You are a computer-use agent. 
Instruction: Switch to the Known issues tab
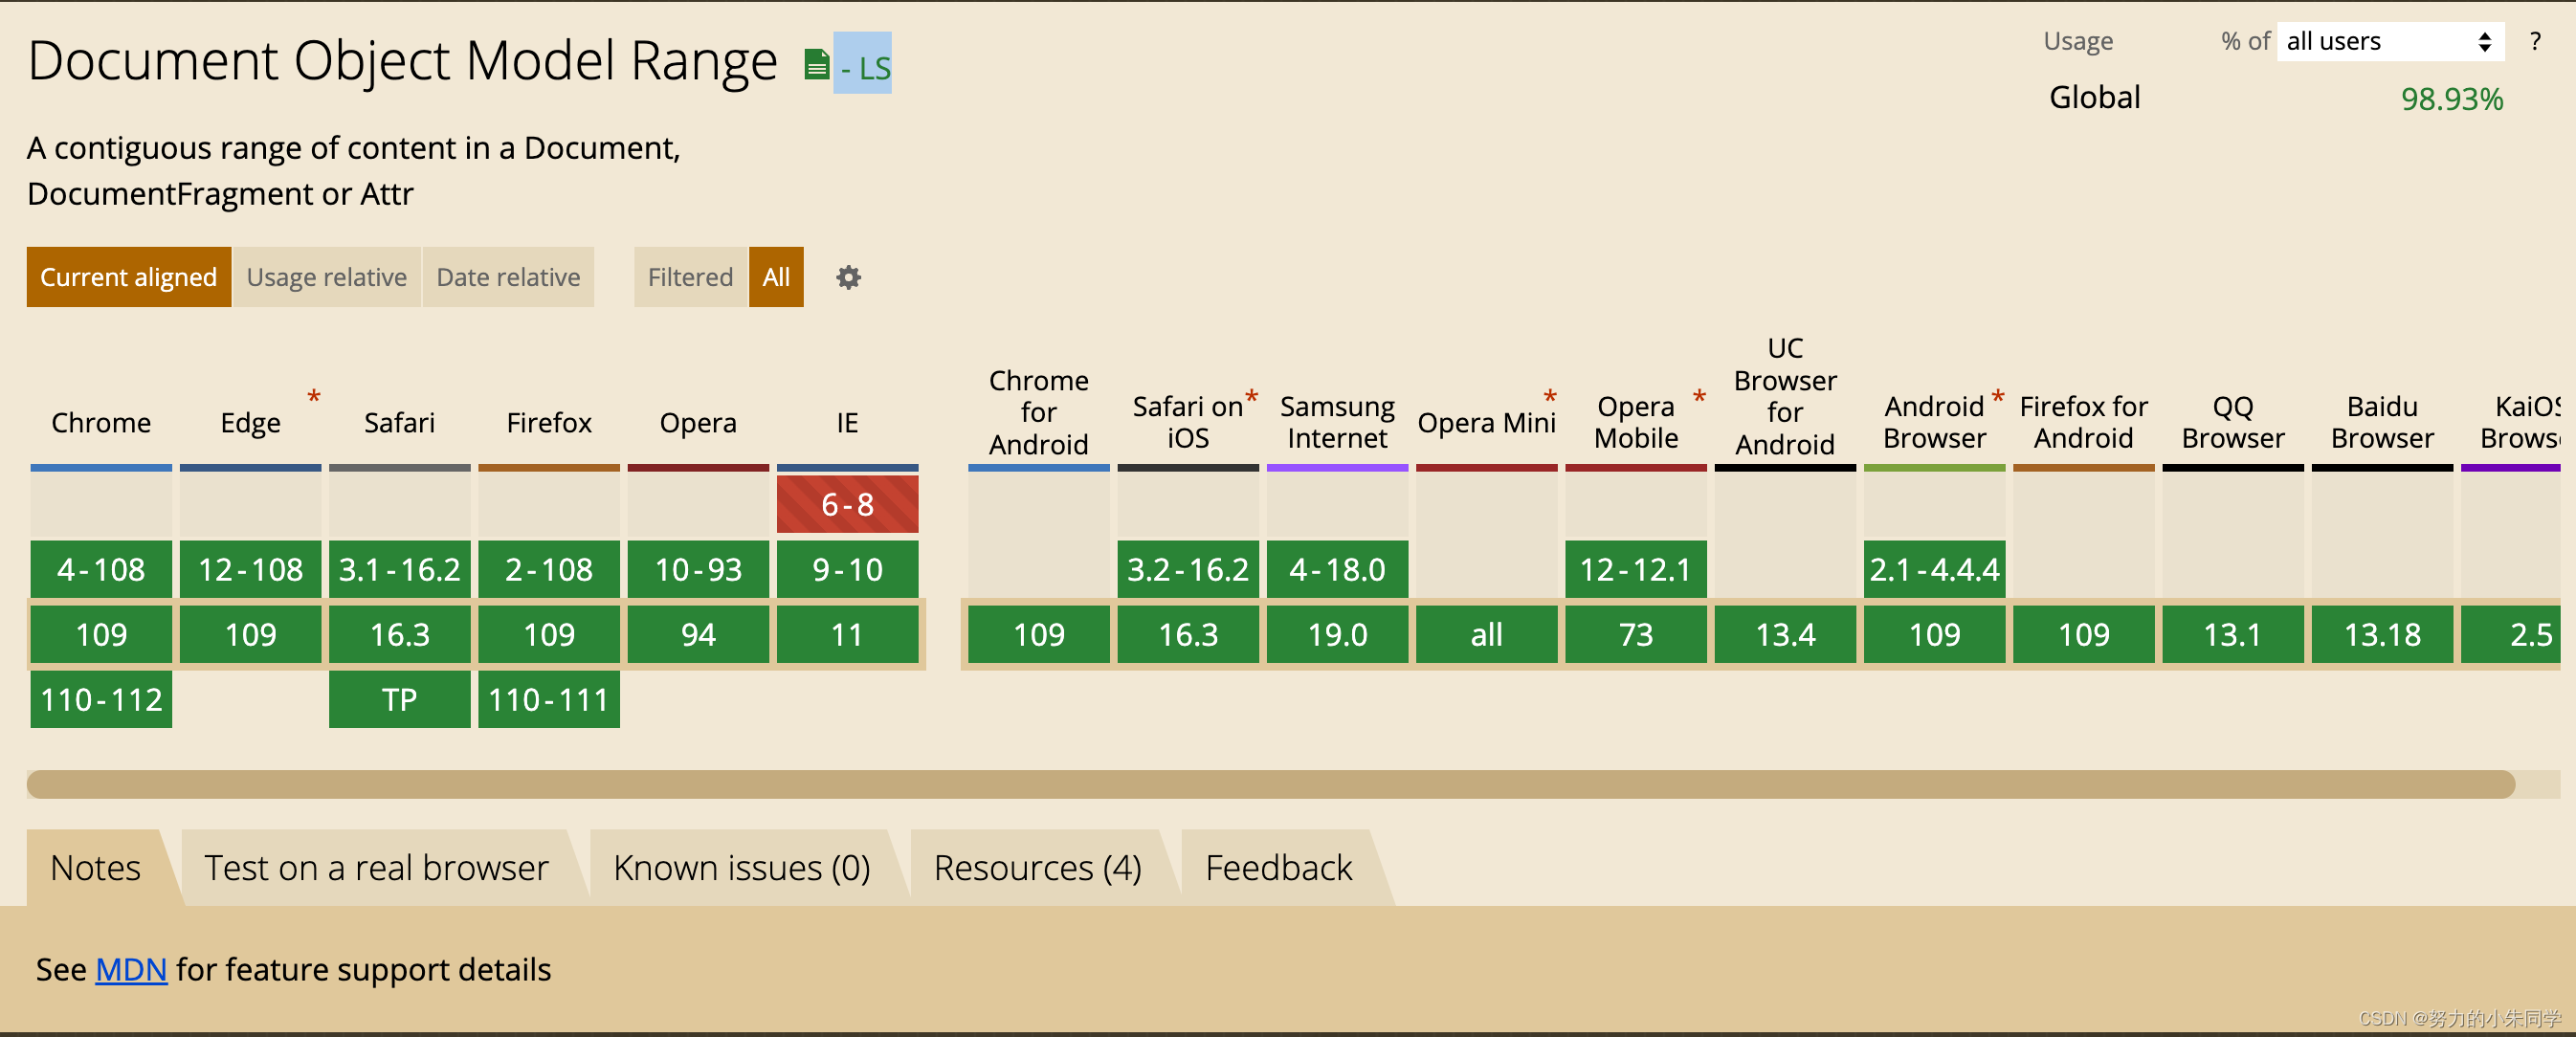click(742, 868)
